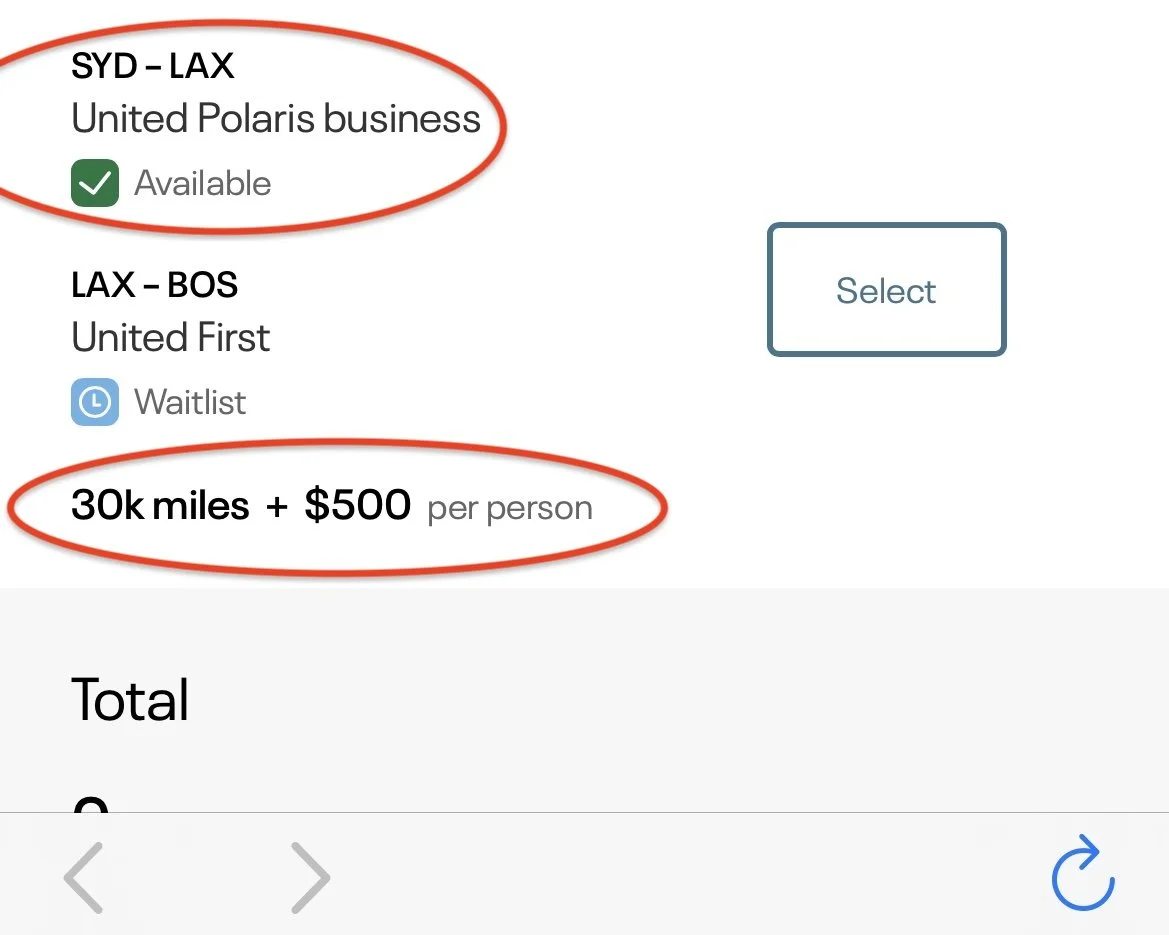This screenshot has height=935, width=1169.
Task: Tap the plus sign between miles and dollars
Action: (277, 507)
